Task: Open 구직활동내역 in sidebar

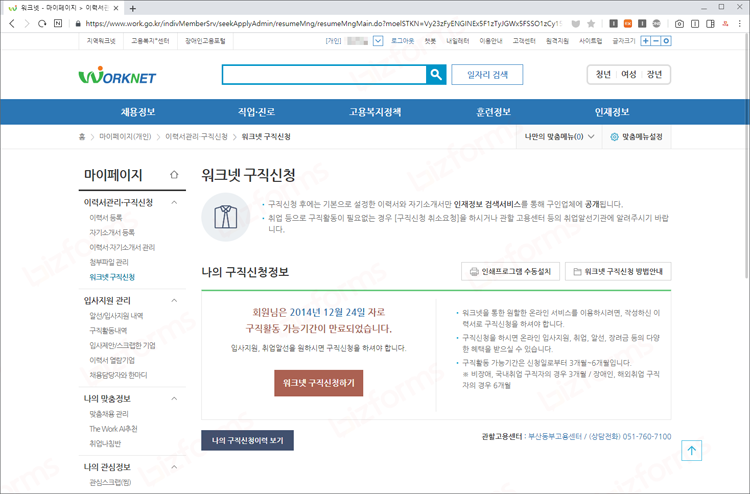Action: [108, 330]
